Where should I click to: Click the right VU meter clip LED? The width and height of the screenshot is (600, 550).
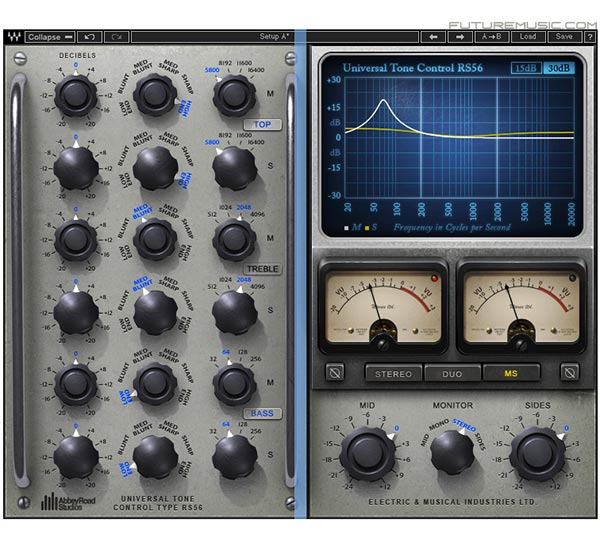pos(572,278)
